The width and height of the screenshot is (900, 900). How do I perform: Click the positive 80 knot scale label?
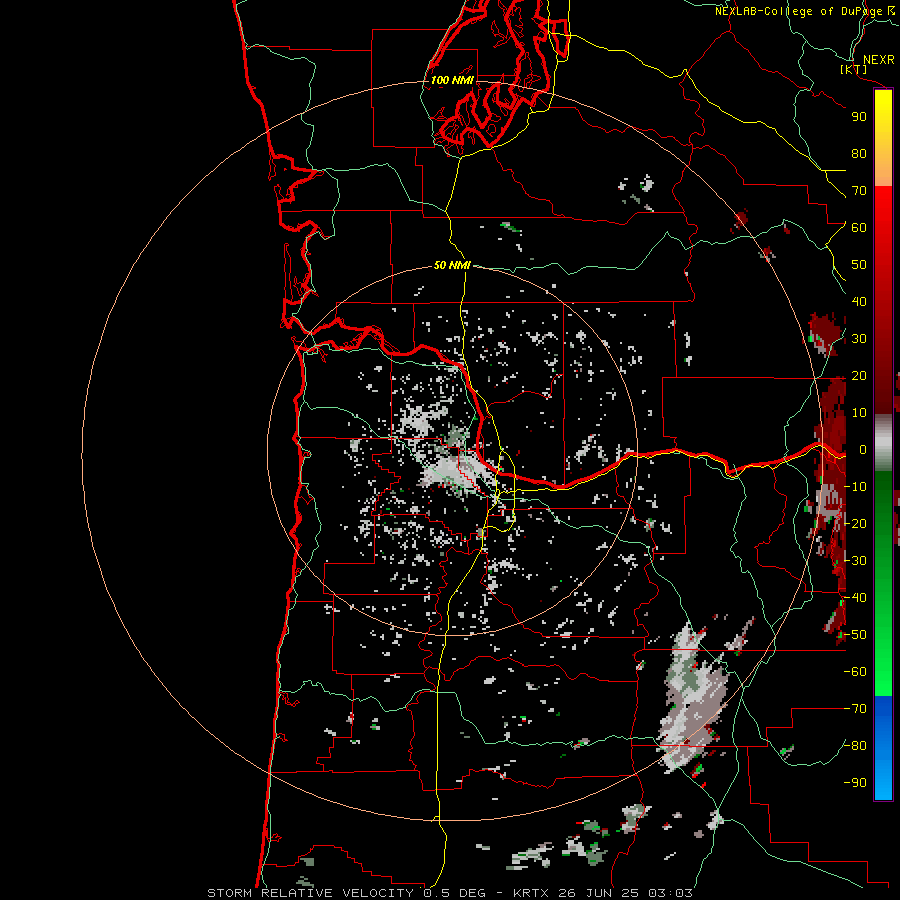(859, 154)
